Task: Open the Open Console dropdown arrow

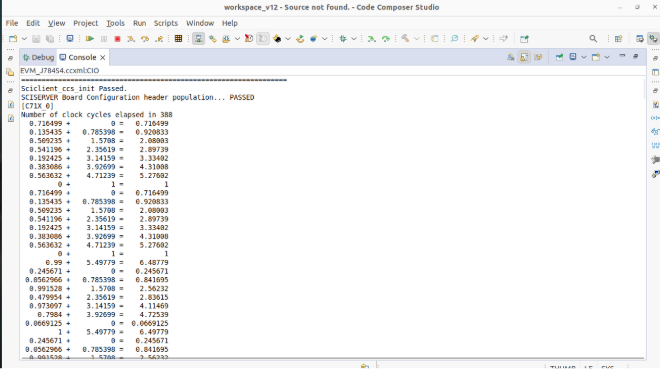Action: 607,57
